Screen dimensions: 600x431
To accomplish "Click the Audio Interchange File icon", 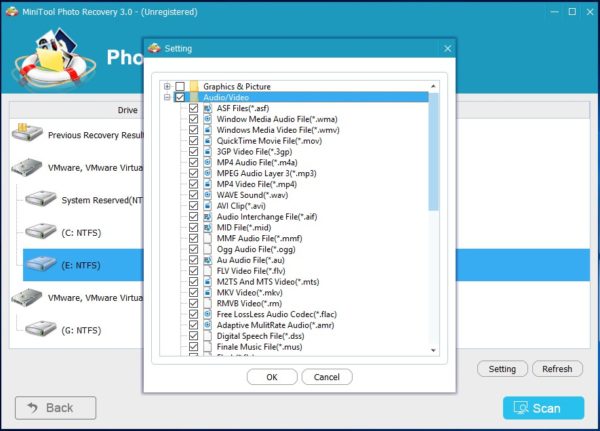I will pos(207,217).
